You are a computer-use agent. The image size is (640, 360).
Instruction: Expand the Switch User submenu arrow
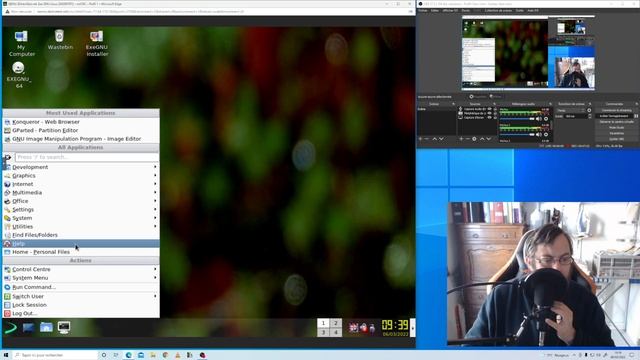[x=155, y=296]
